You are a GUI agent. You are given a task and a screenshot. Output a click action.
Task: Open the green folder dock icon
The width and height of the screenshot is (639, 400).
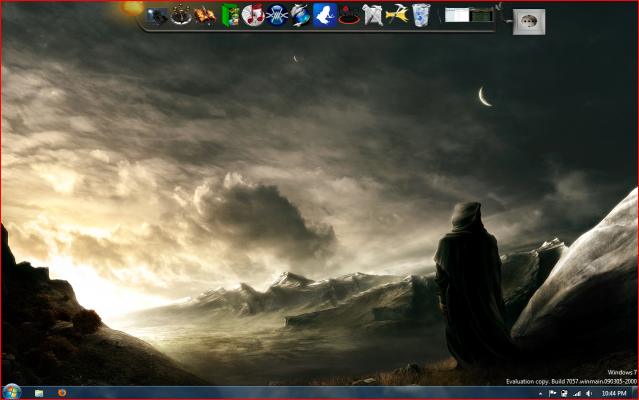click(230, 15)
